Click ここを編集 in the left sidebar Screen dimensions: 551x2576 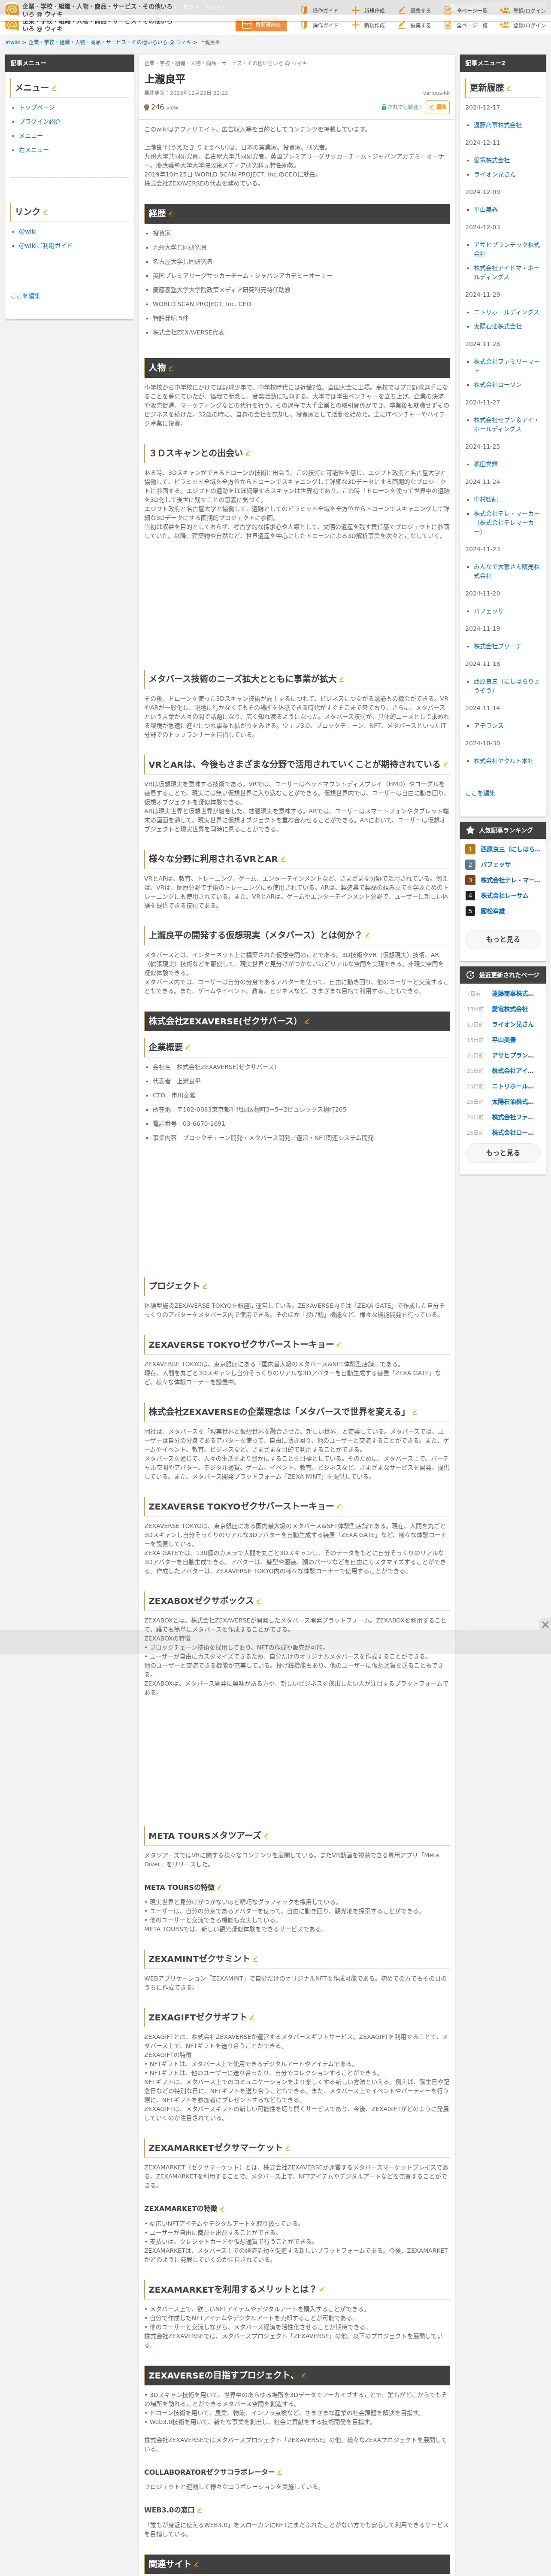click(x=25, y=296)
